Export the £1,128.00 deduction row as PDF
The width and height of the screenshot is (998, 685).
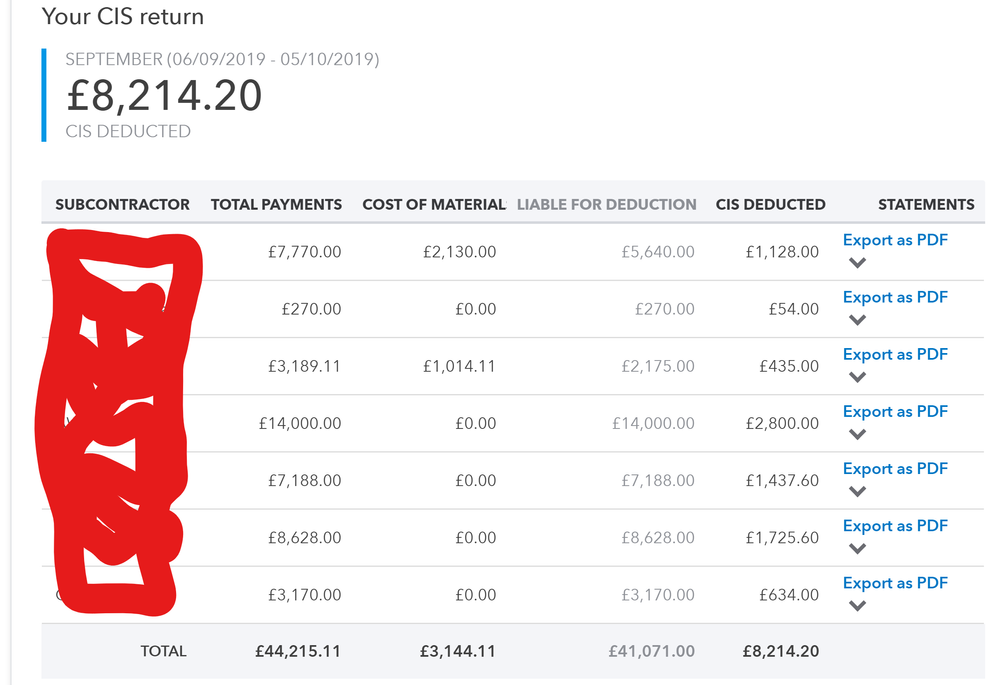tap(895, 240)
